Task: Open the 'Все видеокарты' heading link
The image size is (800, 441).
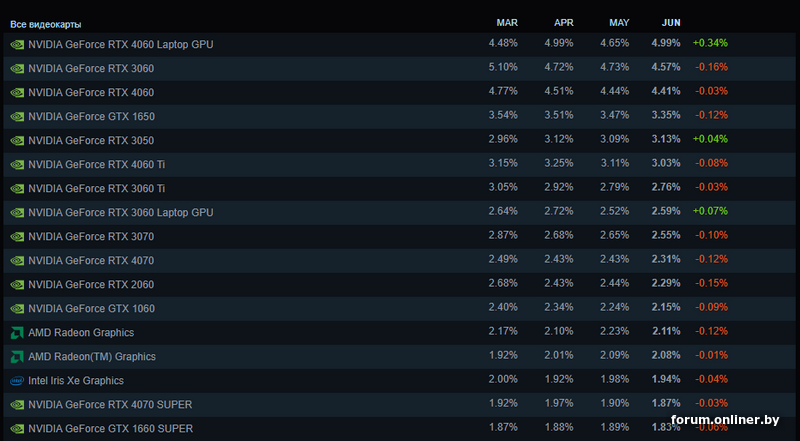Action: click(46, 23)
